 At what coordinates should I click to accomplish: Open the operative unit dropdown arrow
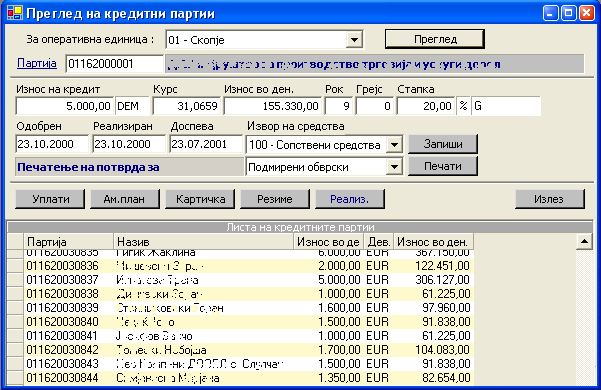[x=354, y=39]
